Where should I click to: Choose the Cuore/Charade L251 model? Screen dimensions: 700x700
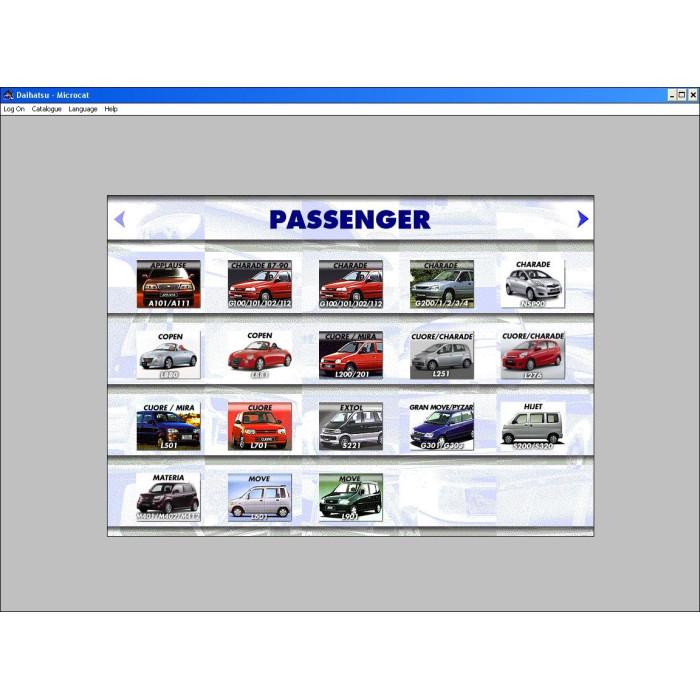tap(442, 355)
